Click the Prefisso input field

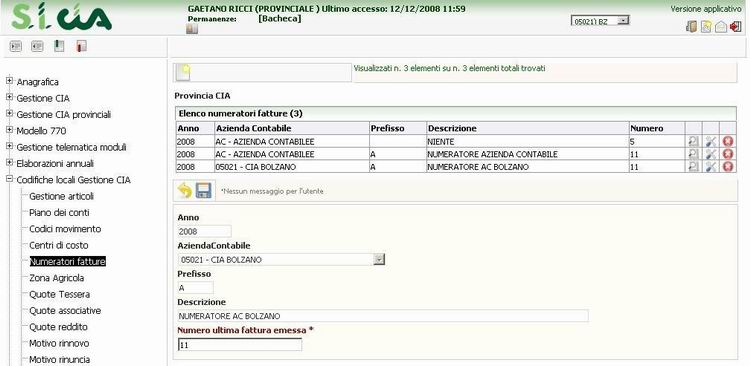point(195,288)
